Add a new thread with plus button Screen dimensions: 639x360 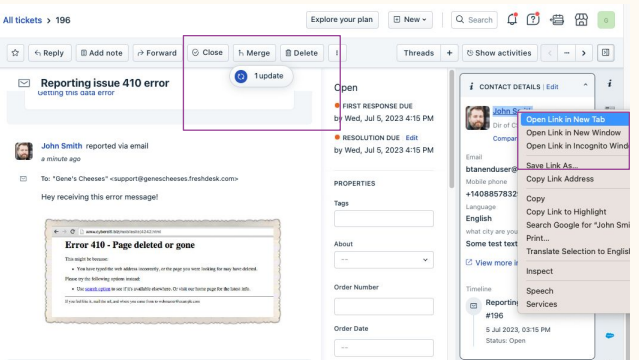[450, 53]
